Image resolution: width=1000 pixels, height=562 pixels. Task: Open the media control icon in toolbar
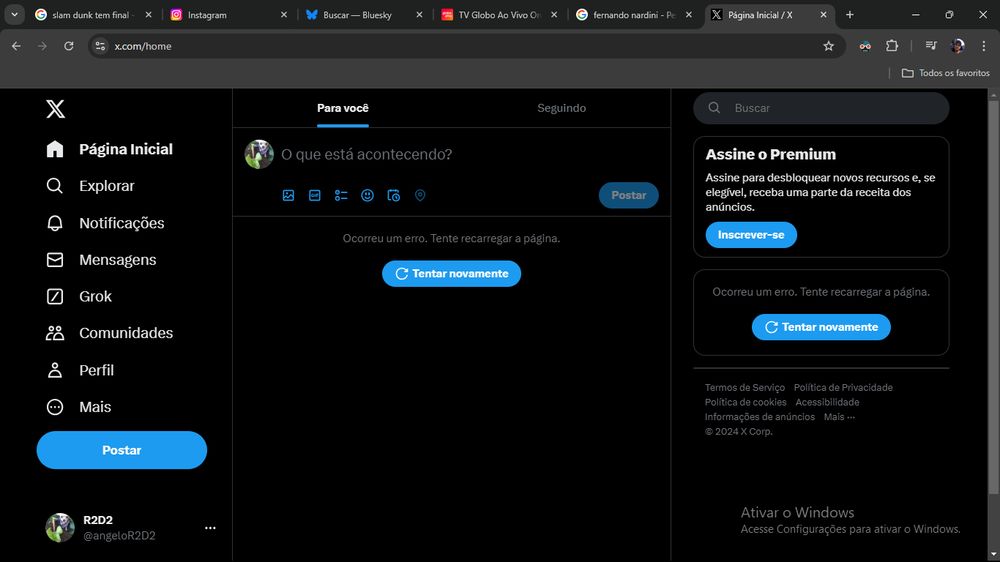931,46
